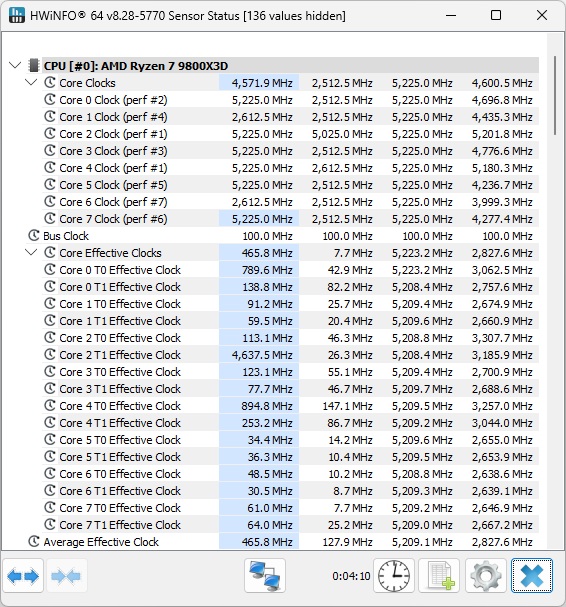Select Core 0 T1 Effective Clock row
This screenshot has width=566, height=607.
click(290, 287)
